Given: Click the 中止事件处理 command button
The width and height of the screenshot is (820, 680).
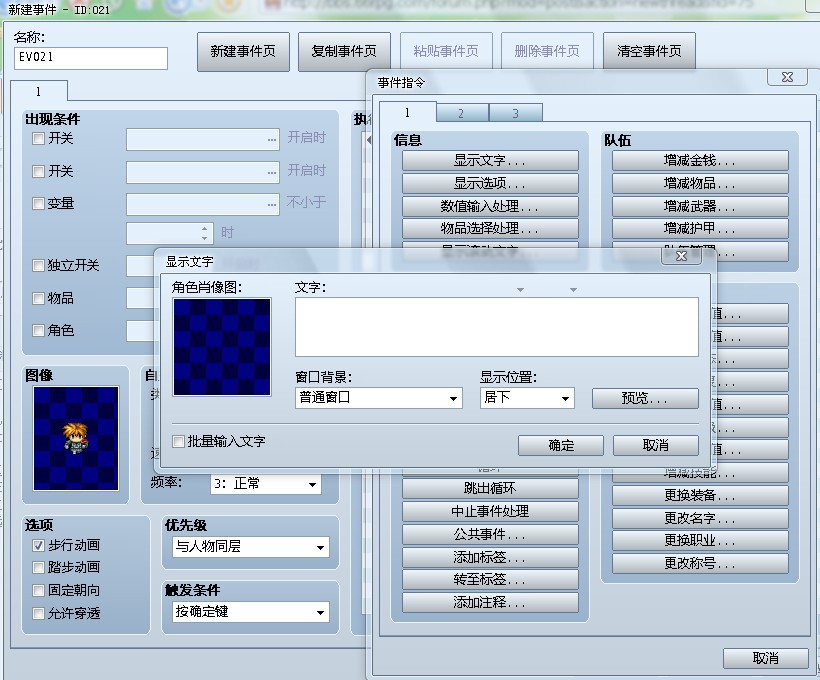Looking at the screenshot, I should [491, 512].
